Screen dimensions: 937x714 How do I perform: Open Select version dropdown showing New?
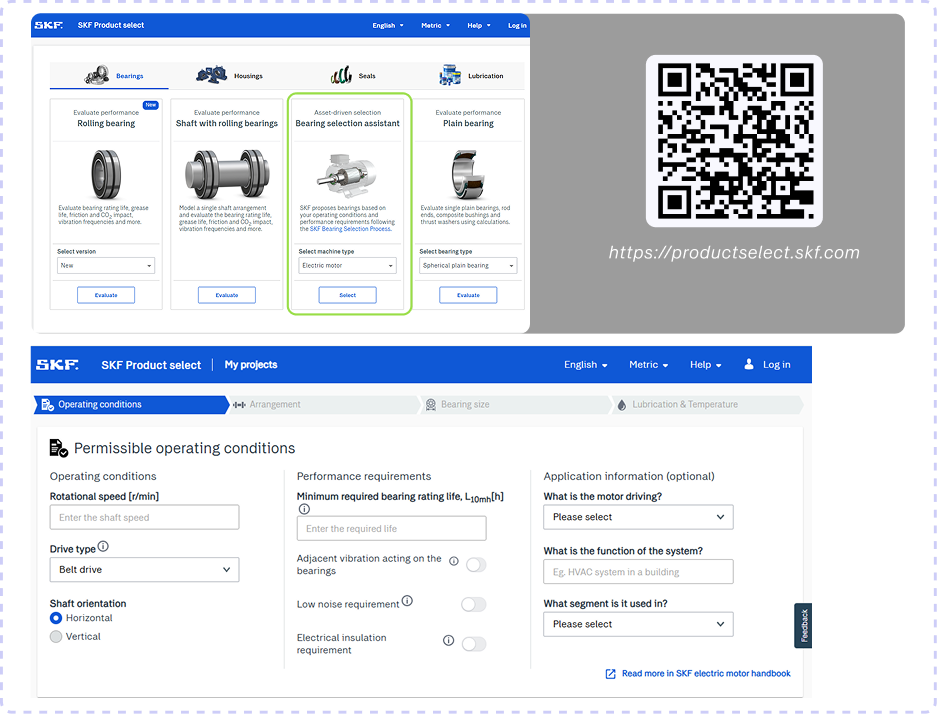[106, 265]
